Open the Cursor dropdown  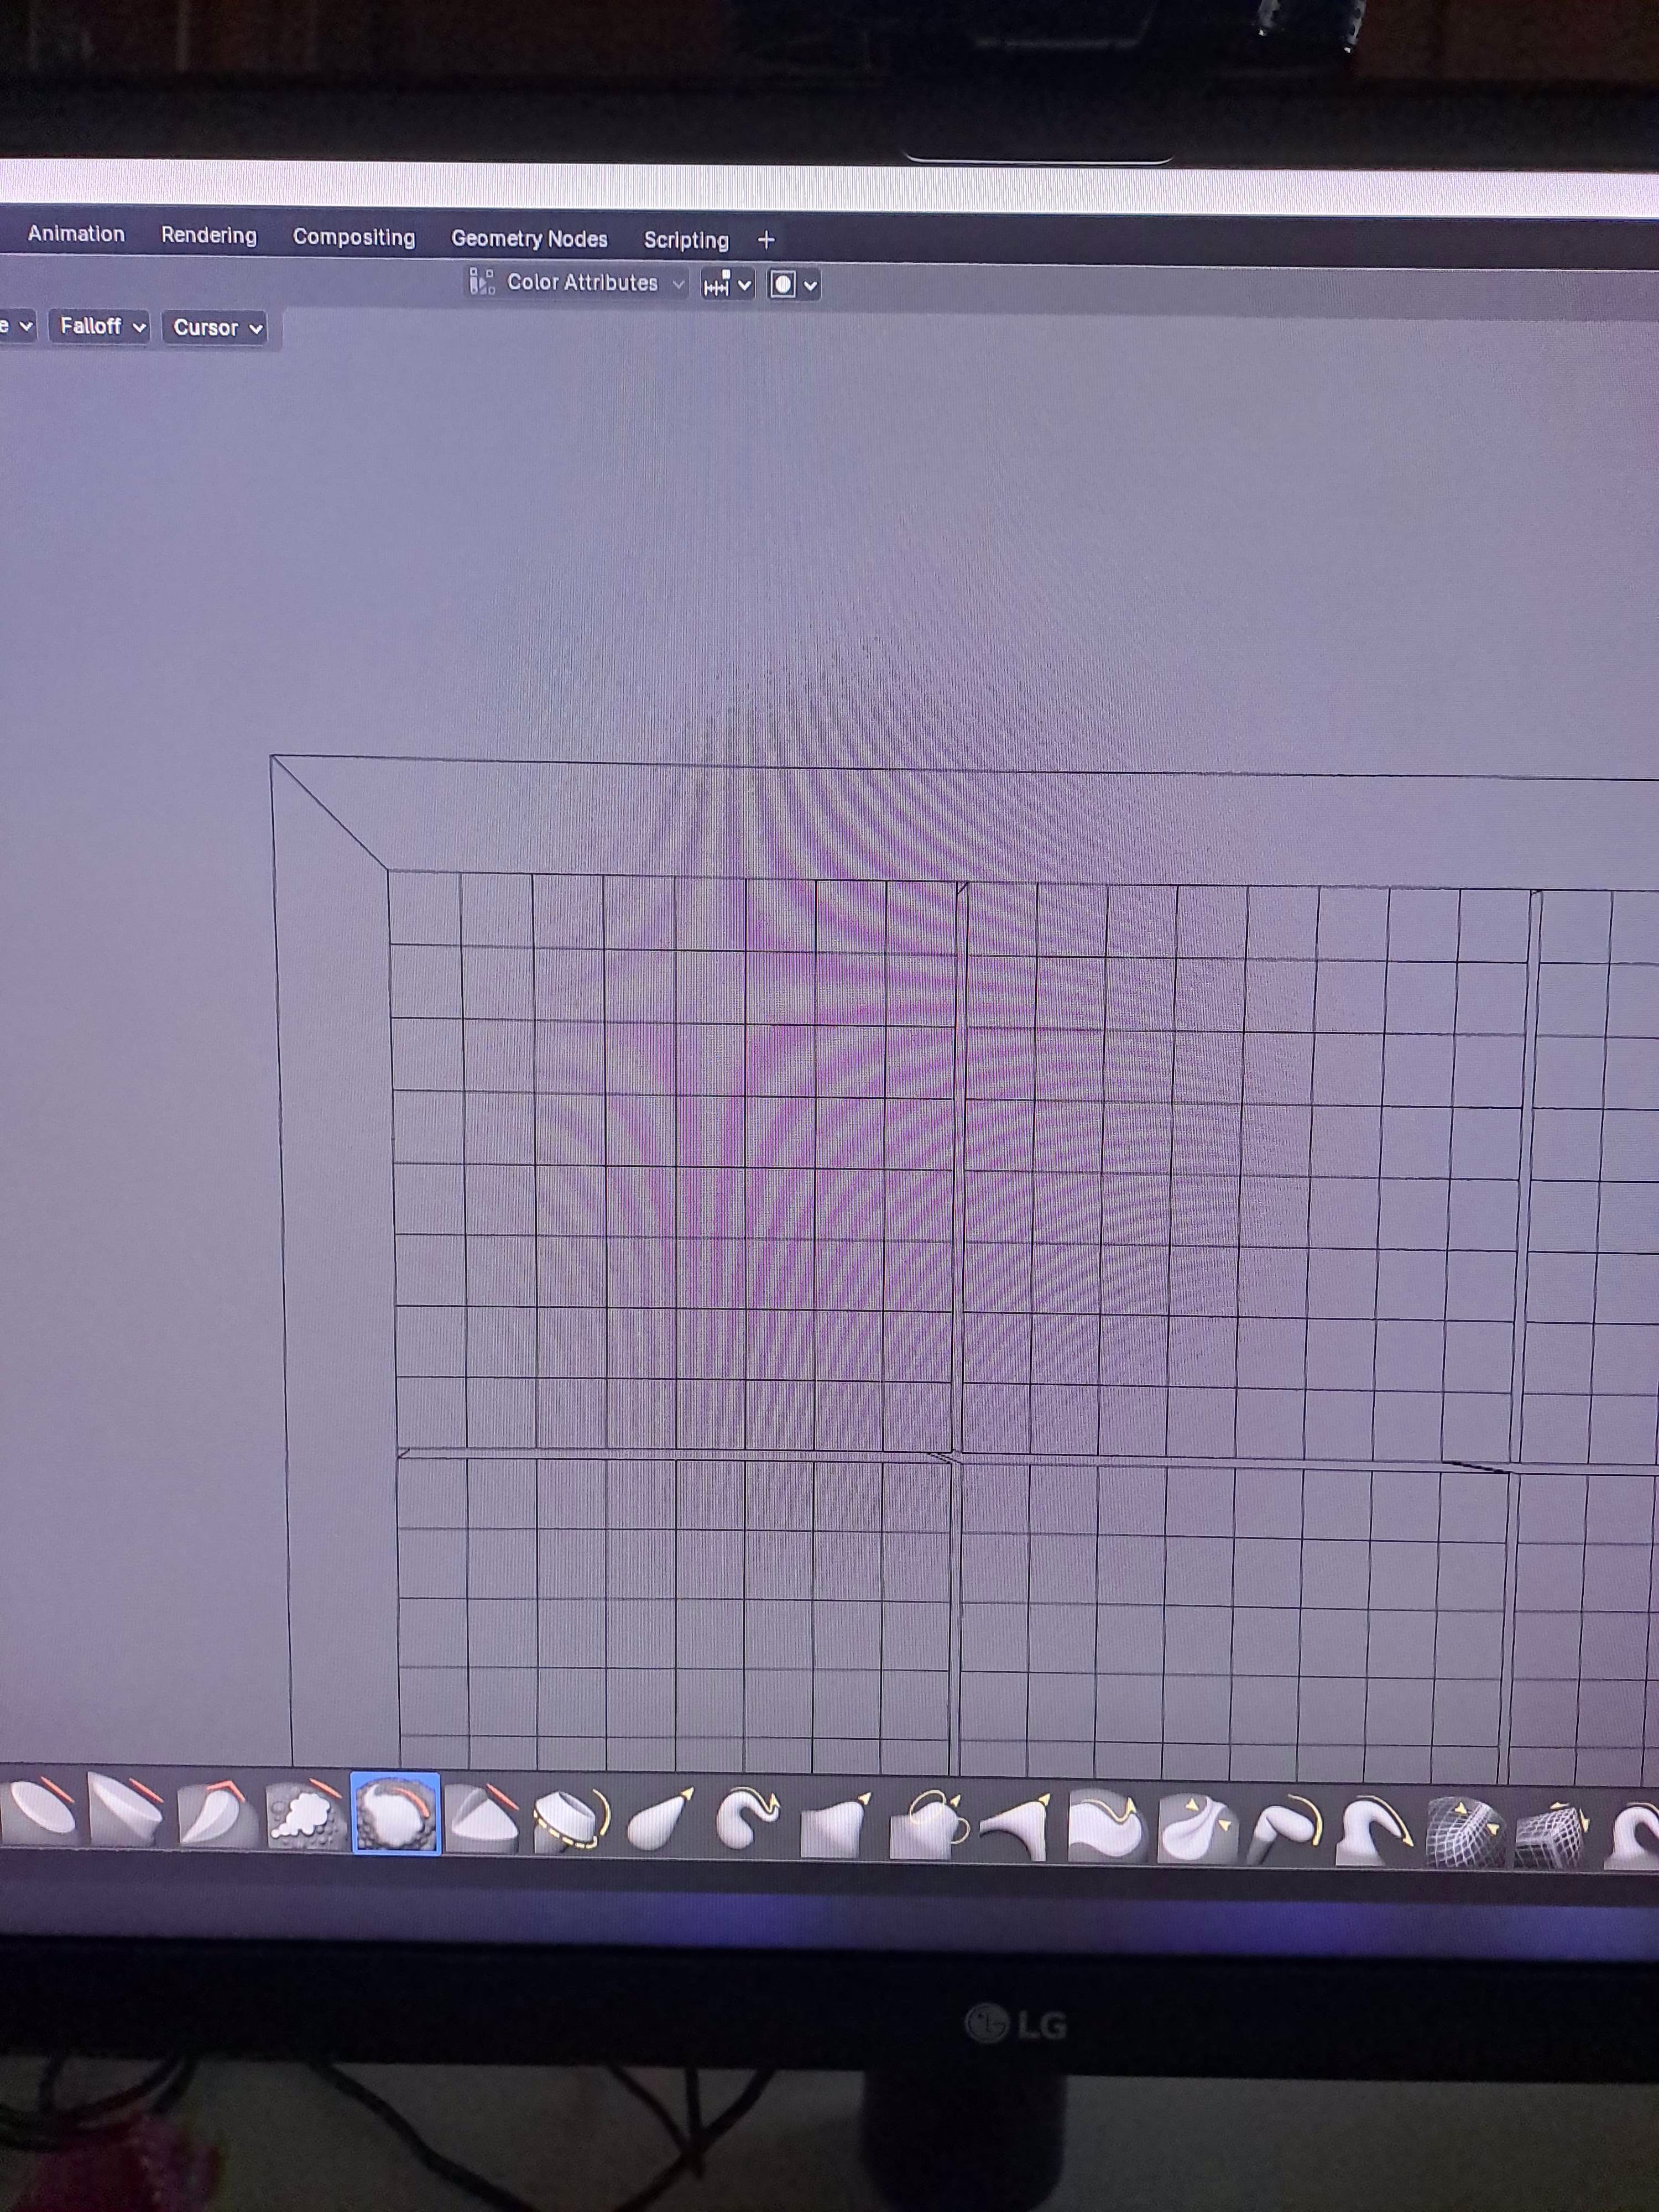click(215, 328)
